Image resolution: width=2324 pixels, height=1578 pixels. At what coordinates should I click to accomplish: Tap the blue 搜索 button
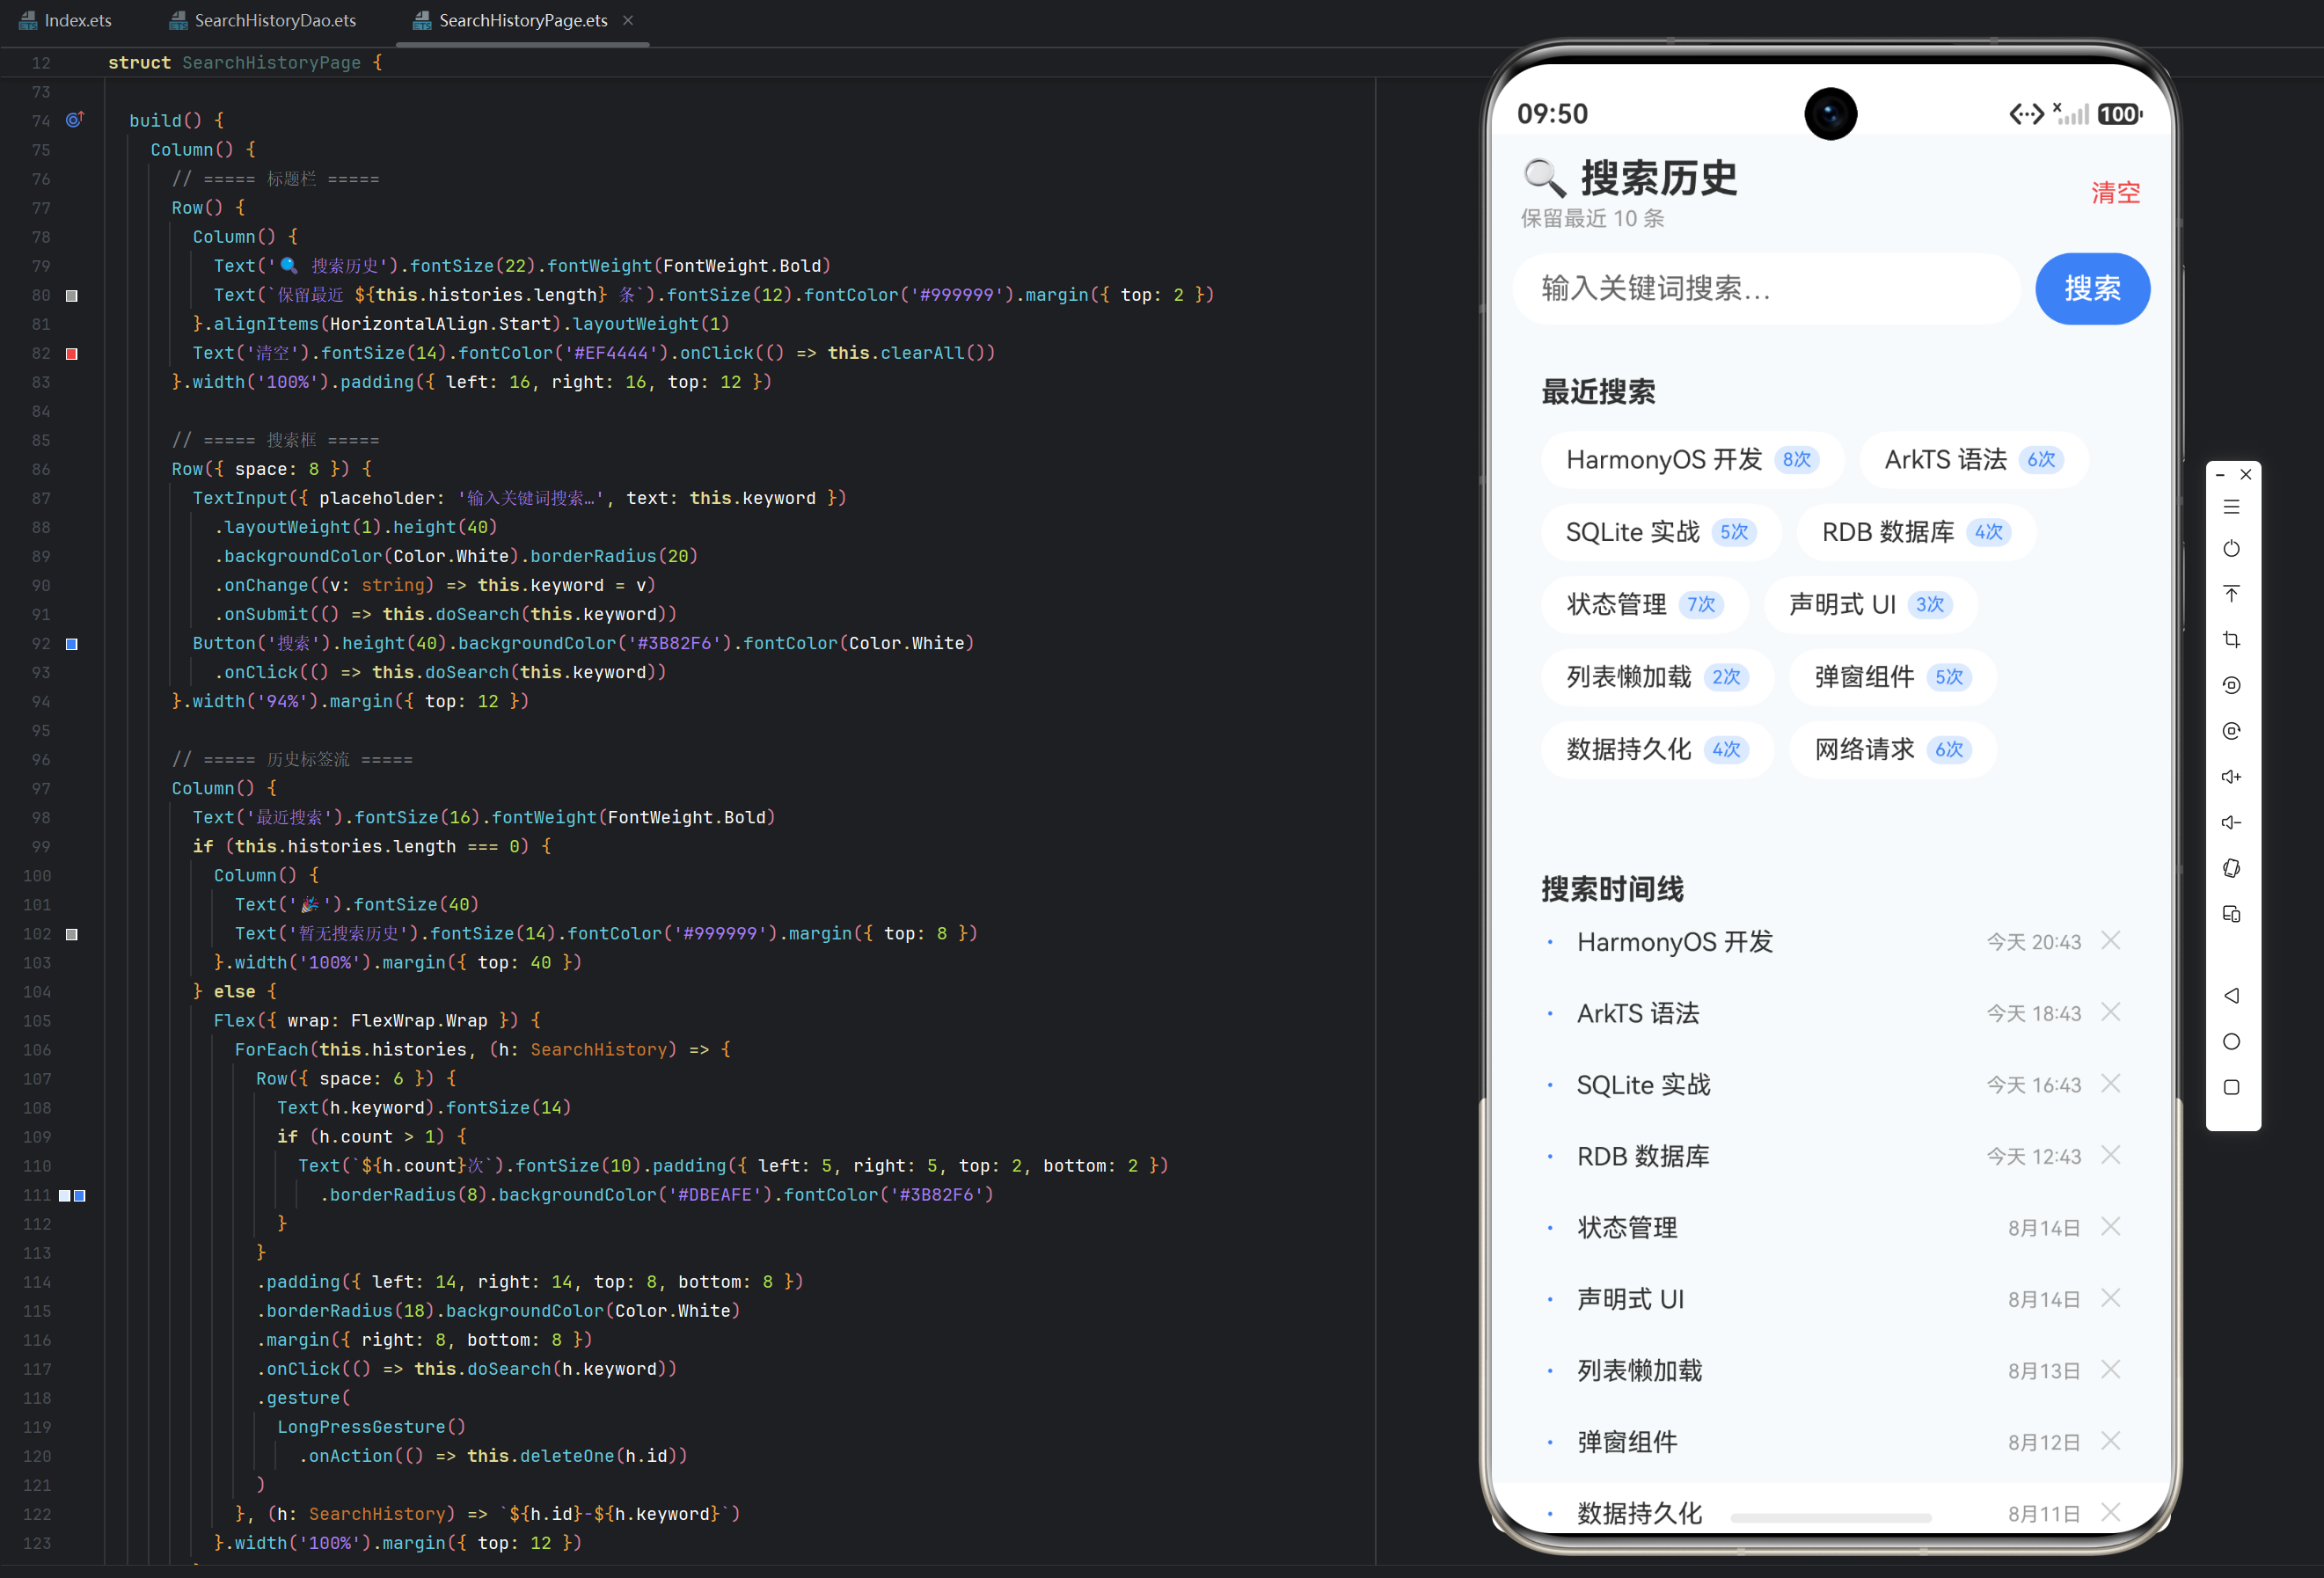pos(2092,289)
